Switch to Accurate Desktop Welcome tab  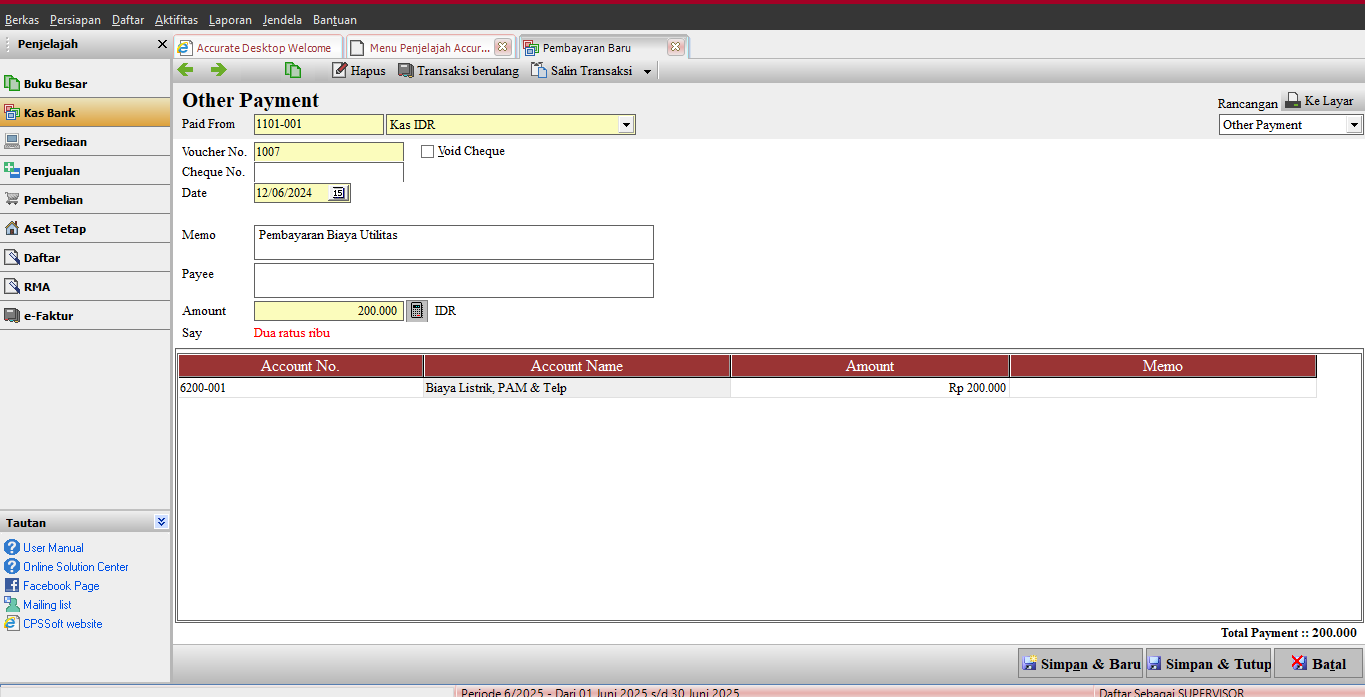257,48
